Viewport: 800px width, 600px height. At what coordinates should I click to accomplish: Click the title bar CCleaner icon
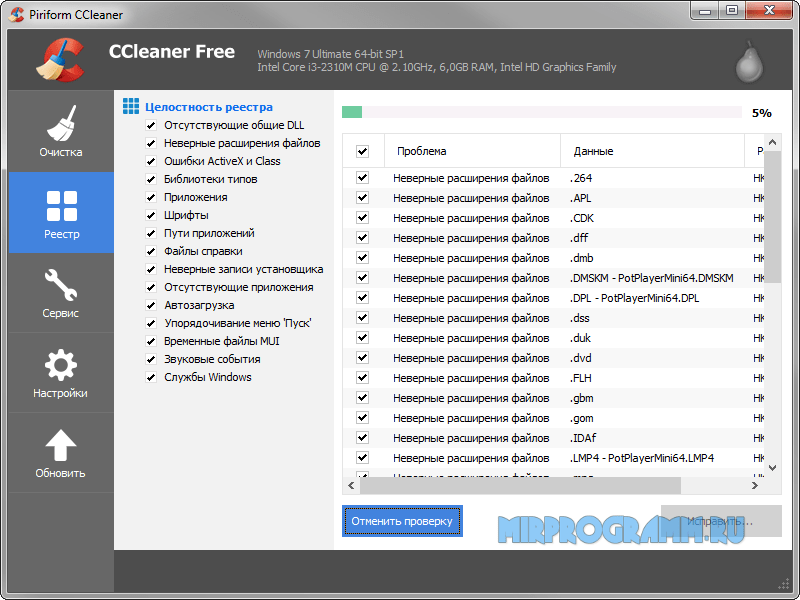pyautogui.click(x=16, y=14)
